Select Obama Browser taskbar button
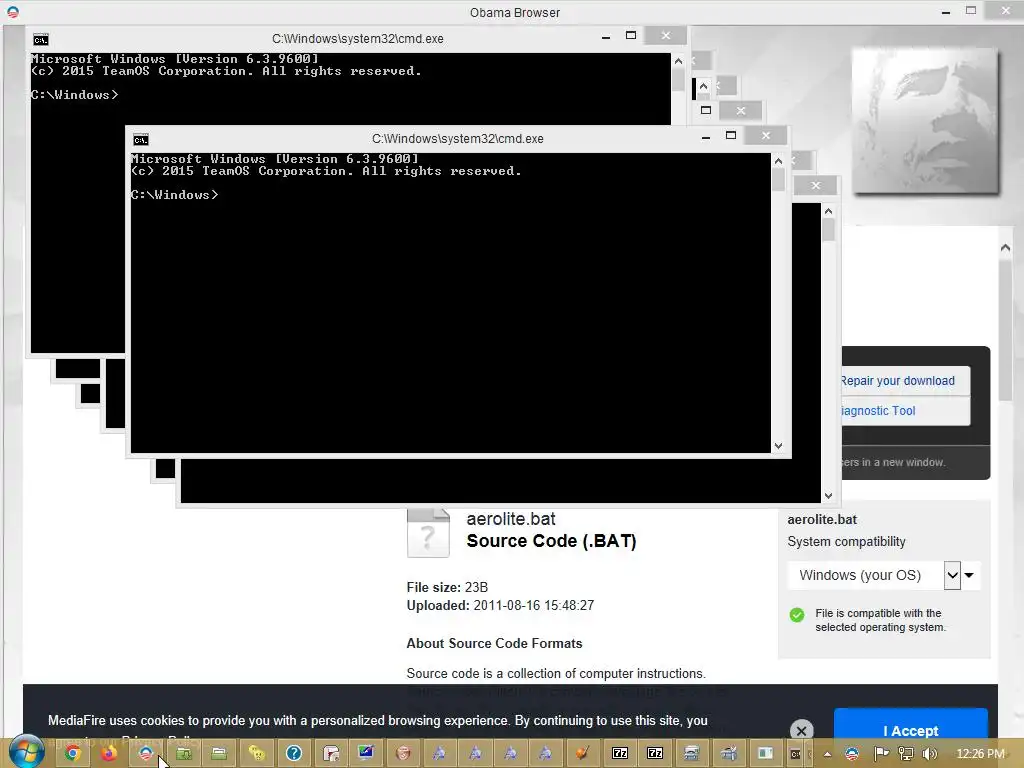This screenshot has height=768, width=1024. pyautogui.click(x=146, y=754)
